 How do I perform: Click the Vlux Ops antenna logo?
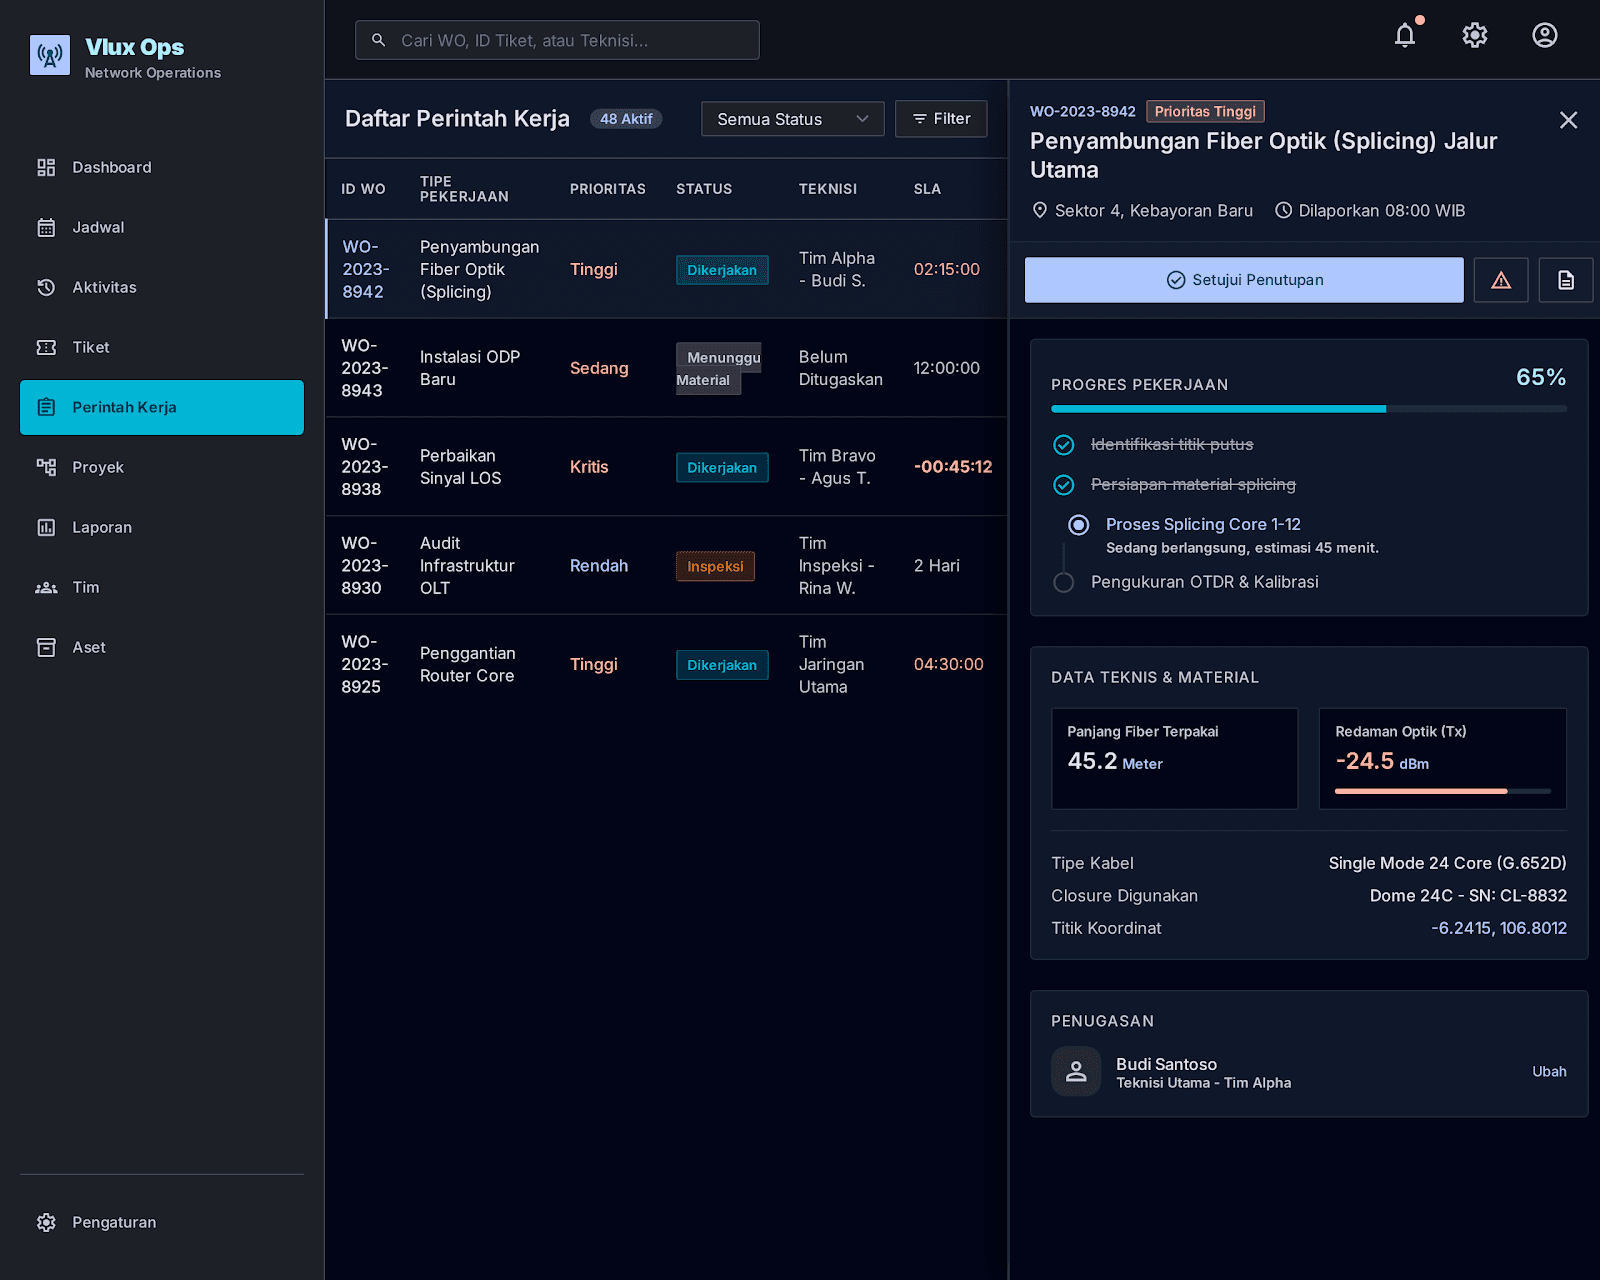click(x=50, y=56)
